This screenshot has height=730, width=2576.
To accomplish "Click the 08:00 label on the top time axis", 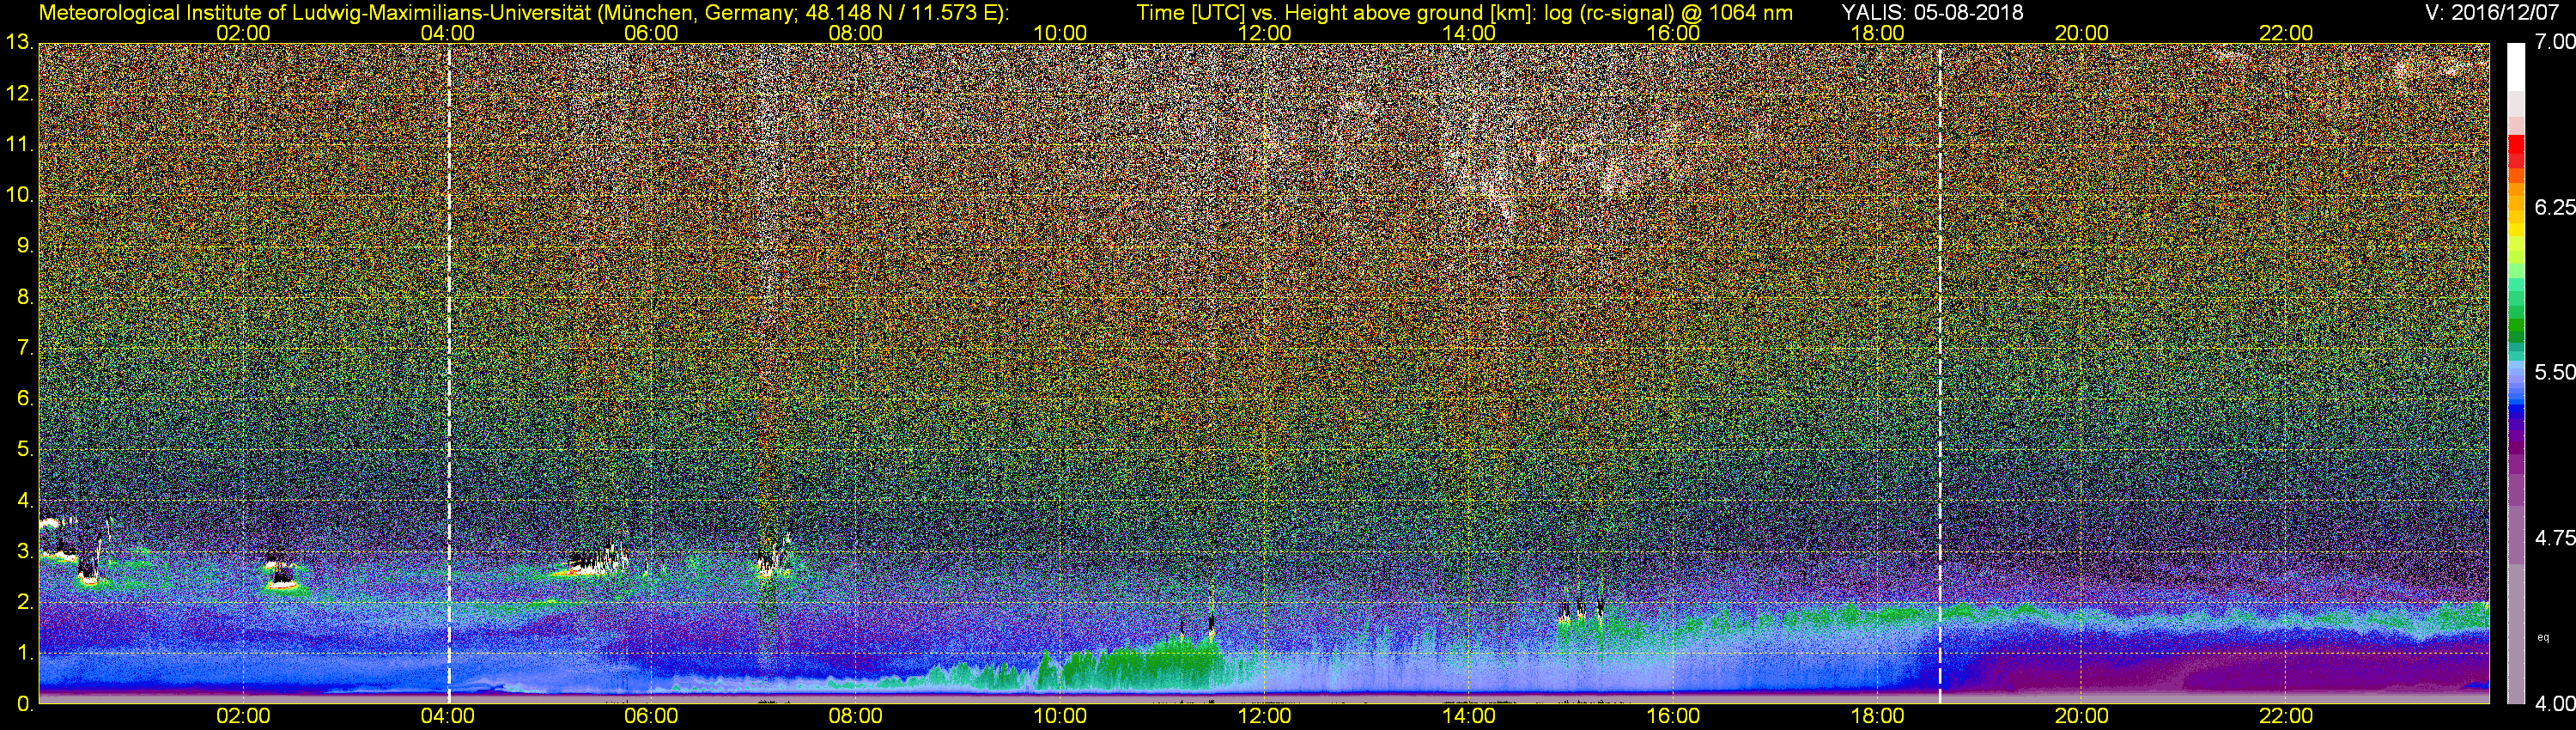I will [x=856, y=33].
